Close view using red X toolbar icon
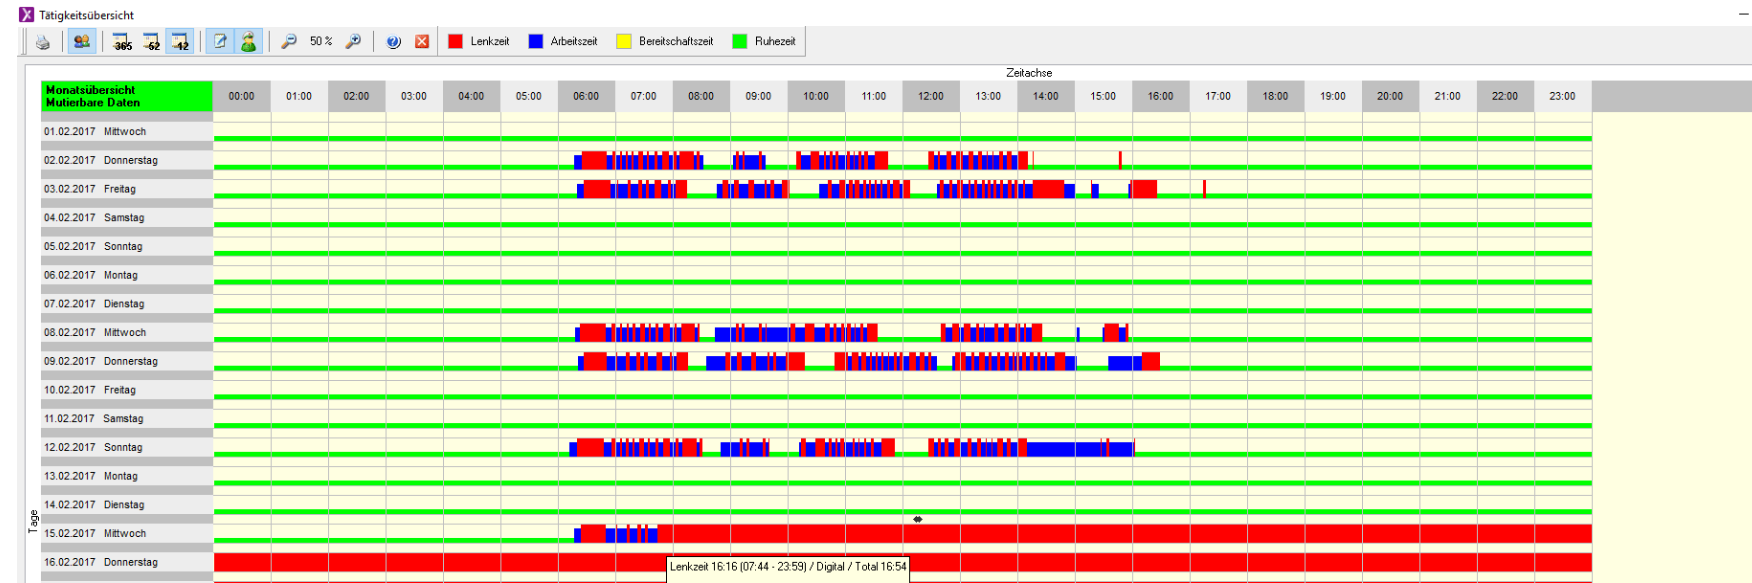This screenshot has width=1752, height=583. [422, 42]
